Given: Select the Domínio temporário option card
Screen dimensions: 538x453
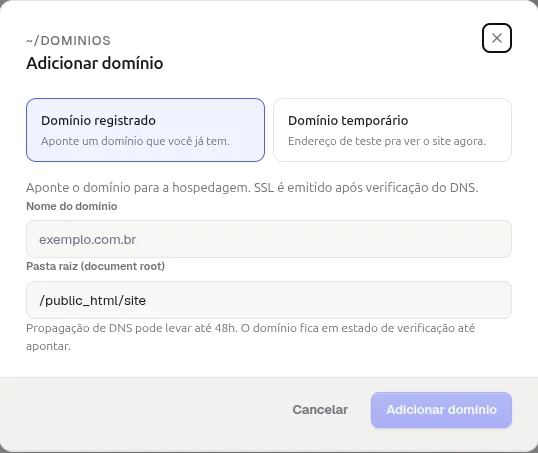Looking at the screenshot, I should 393,130.
